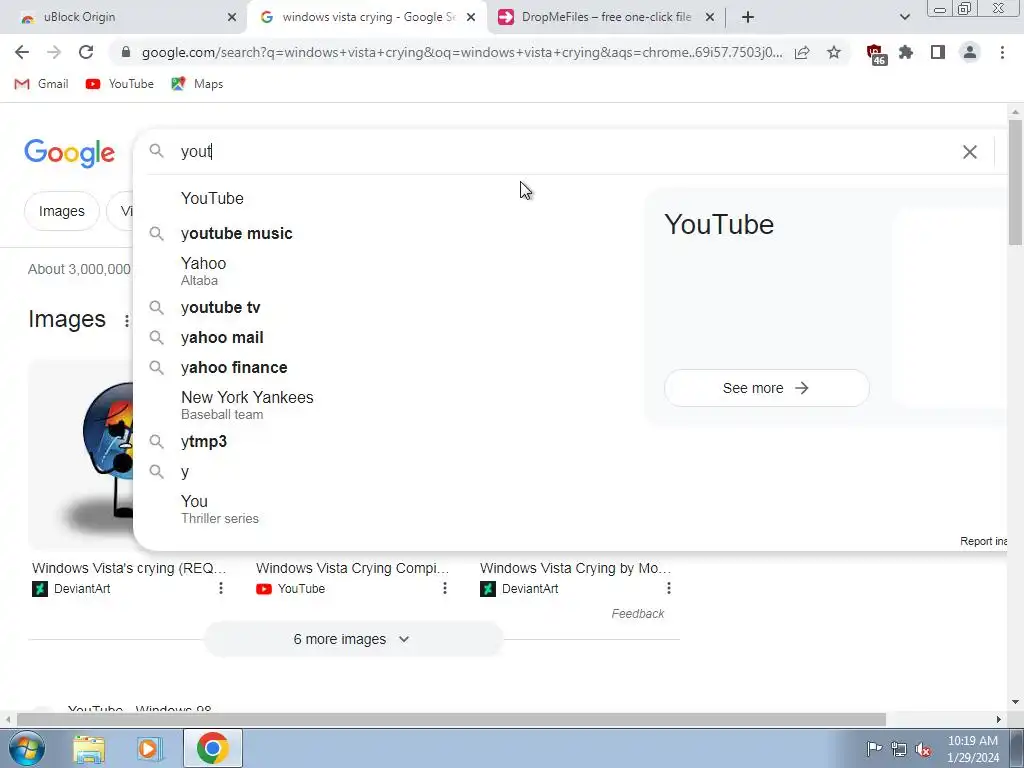This screenshot has height=768, width=1024.
Task: Go back to the previous page
Action: pyautogui.click(x=22, y=52)
